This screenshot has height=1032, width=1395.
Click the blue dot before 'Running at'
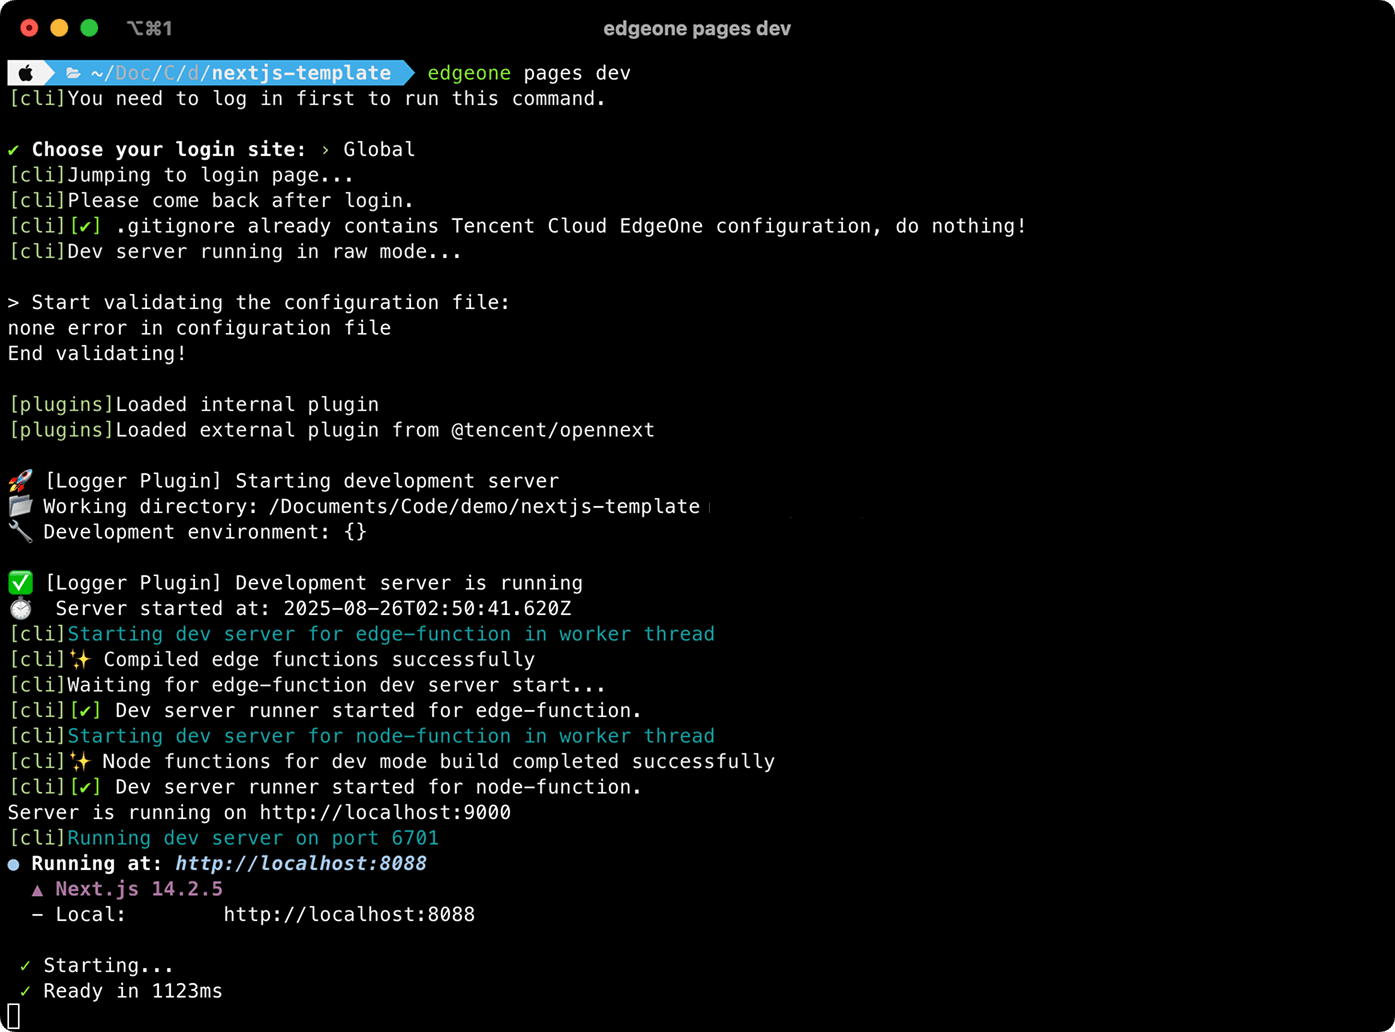coord(14,864)
